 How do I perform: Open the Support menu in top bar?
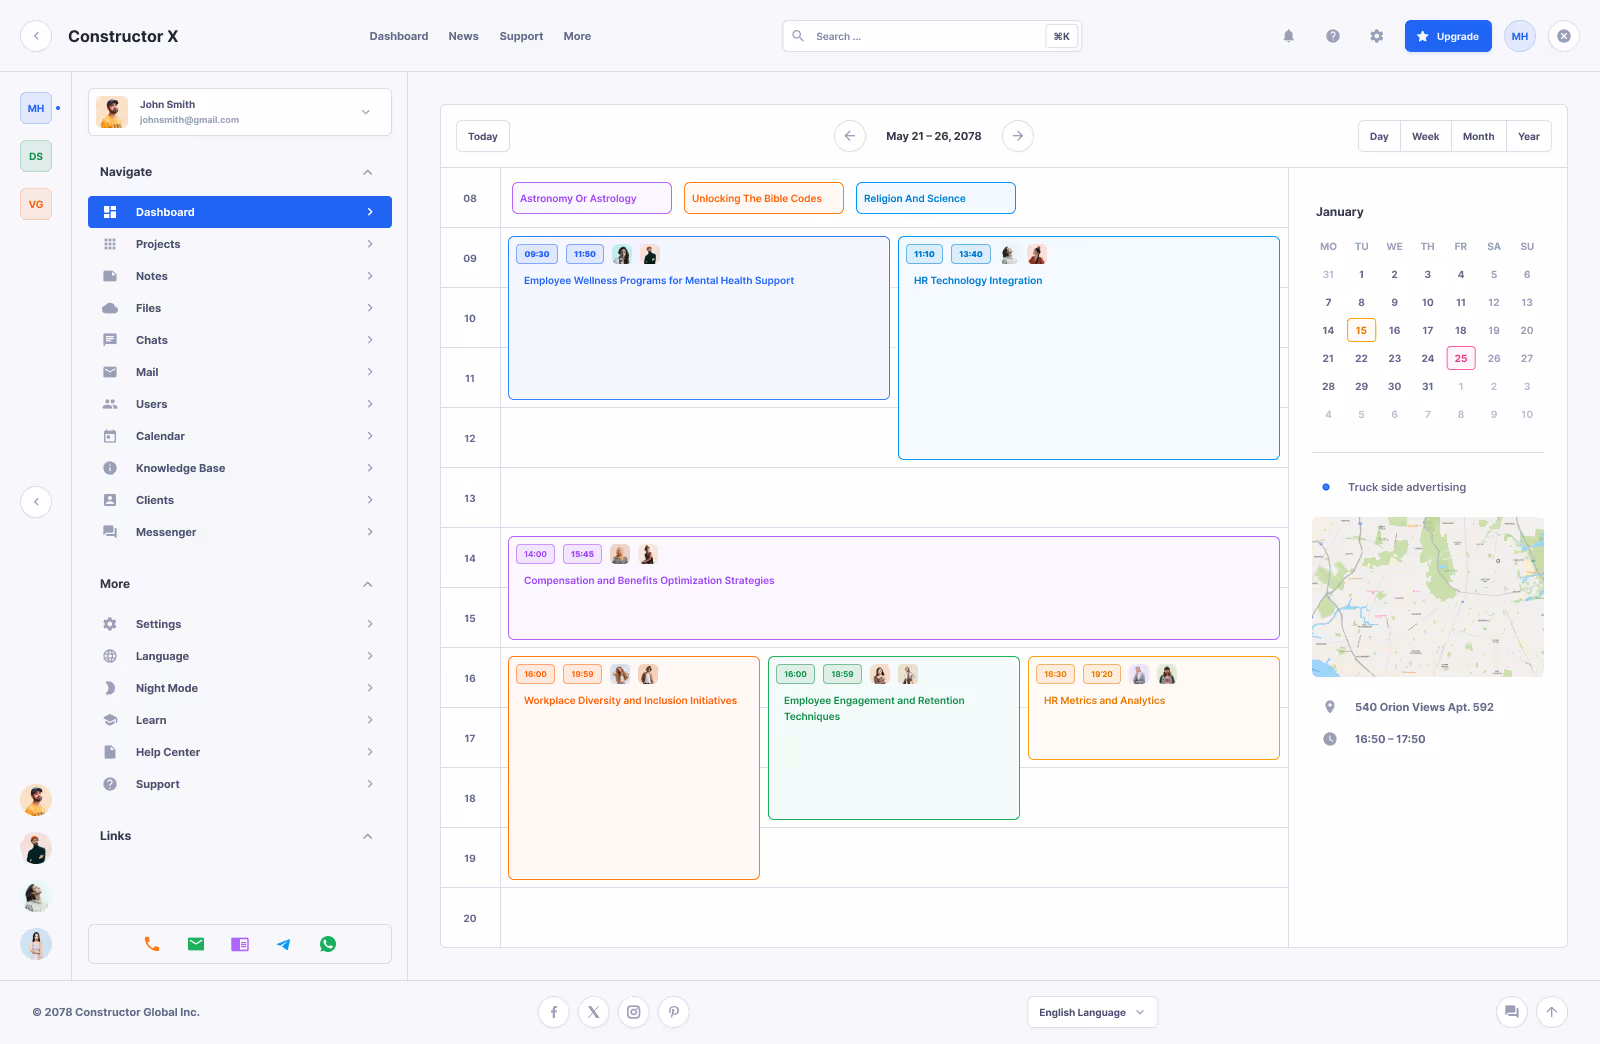point(521,36)
